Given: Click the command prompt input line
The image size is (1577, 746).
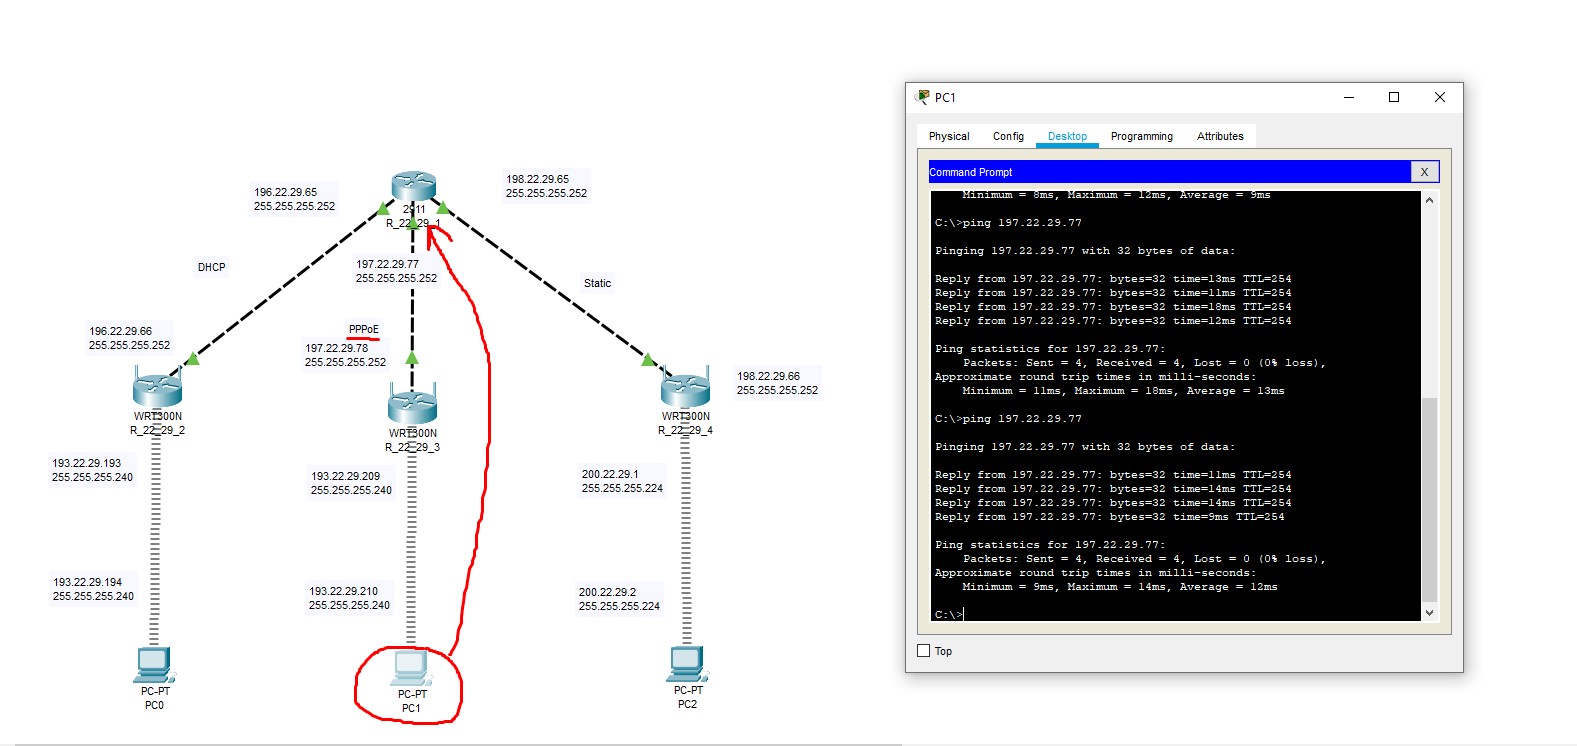Looking at the screenshot, I should (x=1100, y=614).
